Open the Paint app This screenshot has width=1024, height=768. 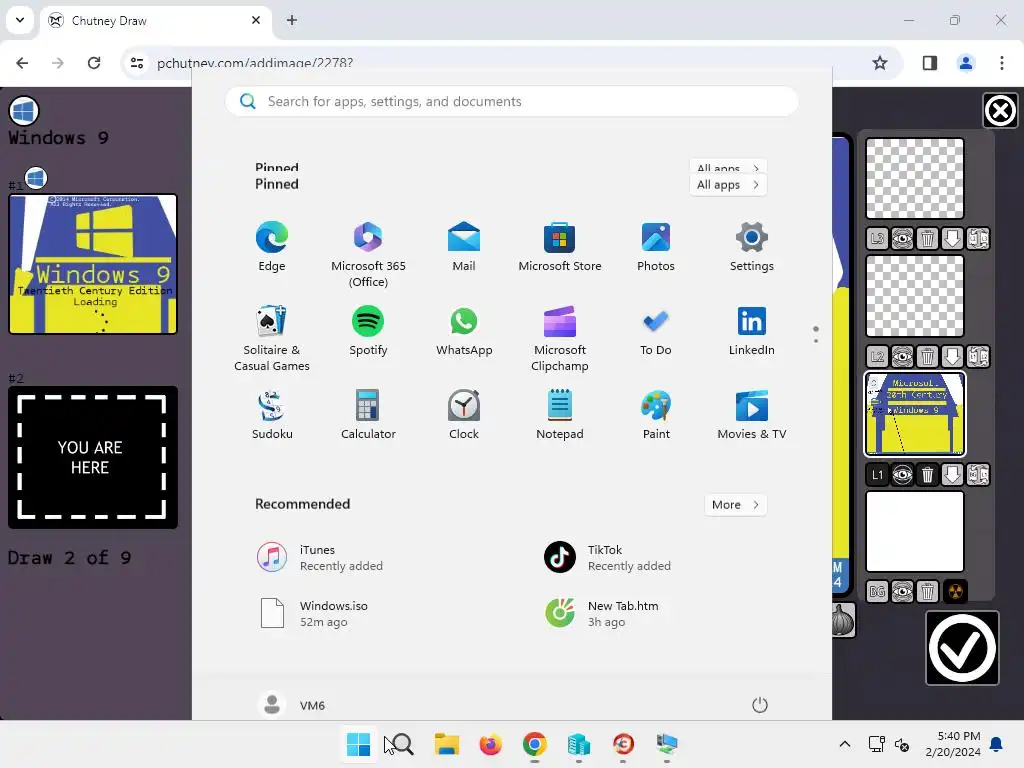click(x=656, y=415)
